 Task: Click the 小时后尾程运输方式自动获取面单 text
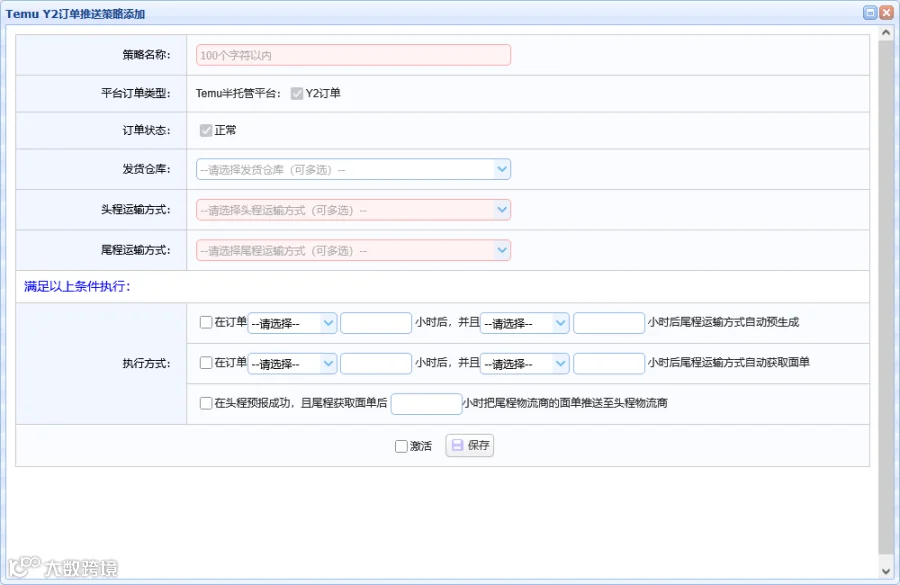[729, 362]
